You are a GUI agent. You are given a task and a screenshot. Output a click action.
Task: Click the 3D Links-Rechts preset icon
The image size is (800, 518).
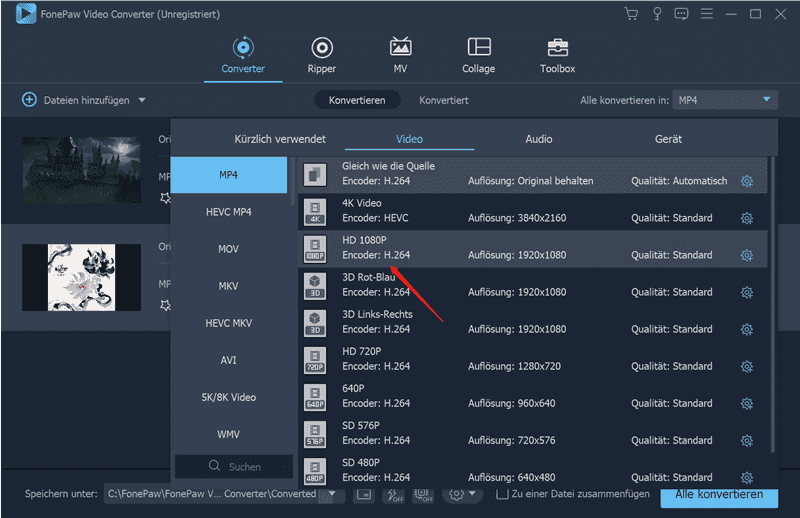(x=315, y=323)
